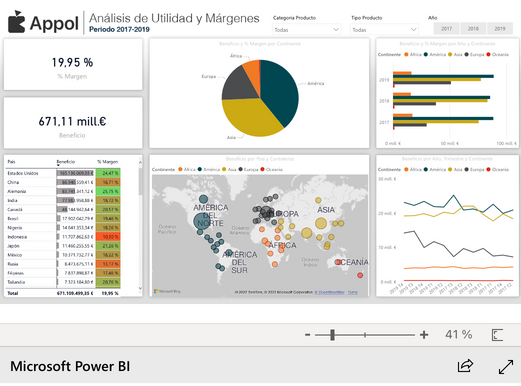Click the Microsoft Bing logo on the map
Screen dimensions: 521x386
click(167, 291)
